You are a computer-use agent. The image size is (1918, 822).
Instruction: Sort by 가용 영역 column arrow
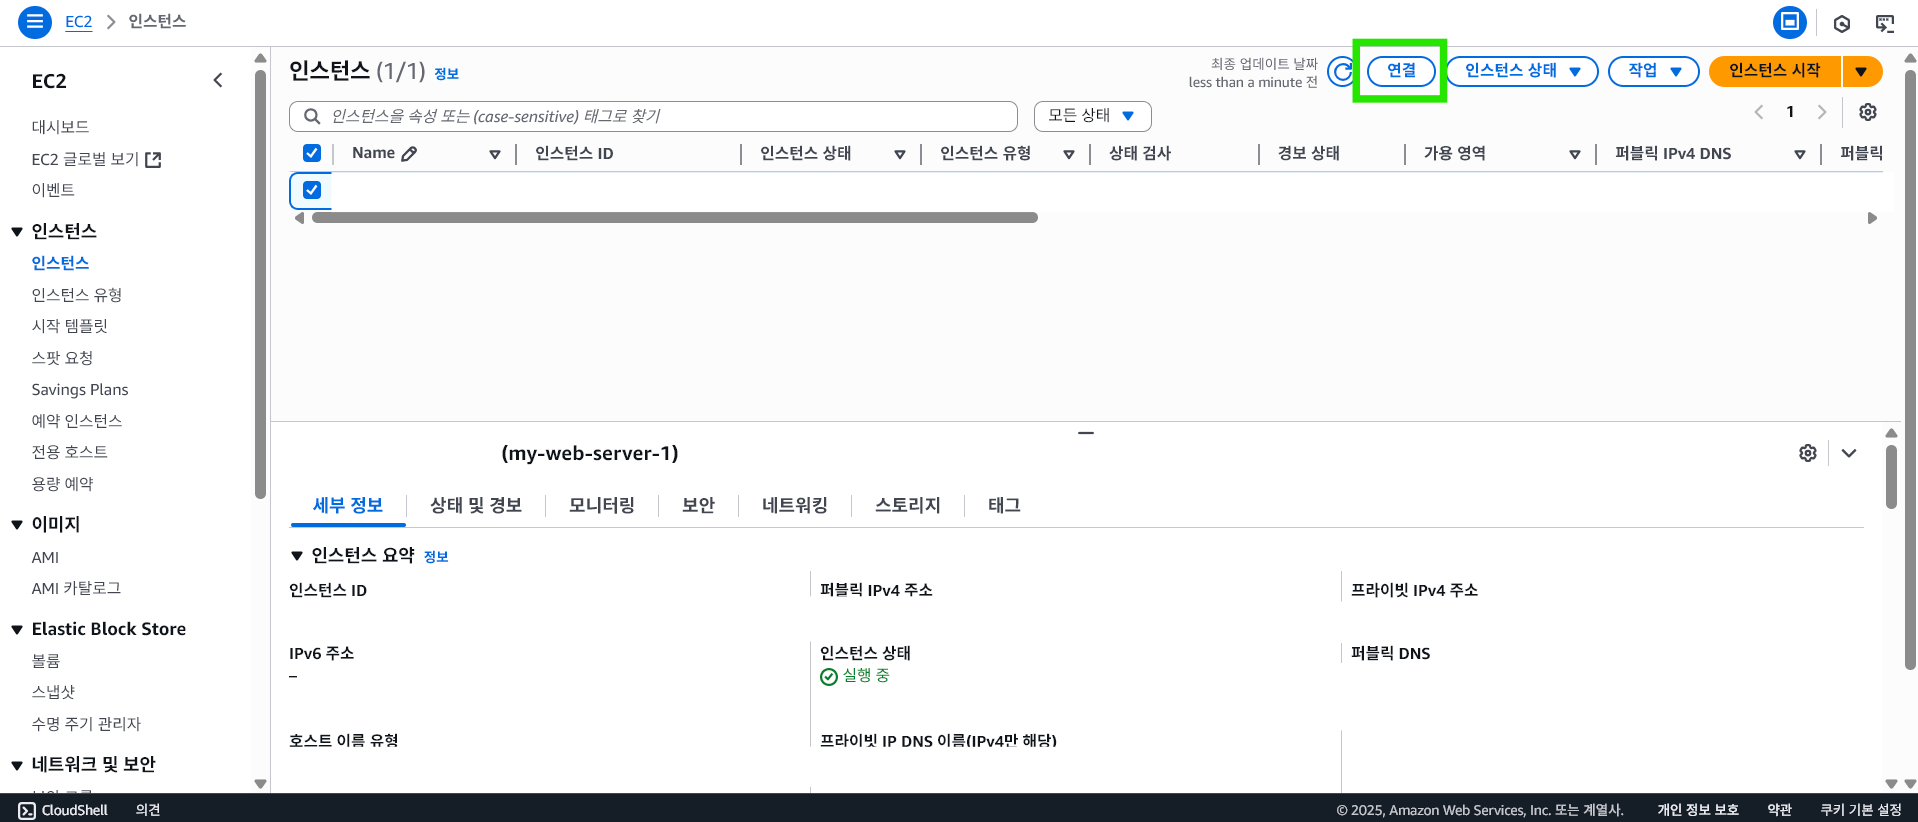pos(1575,154)
